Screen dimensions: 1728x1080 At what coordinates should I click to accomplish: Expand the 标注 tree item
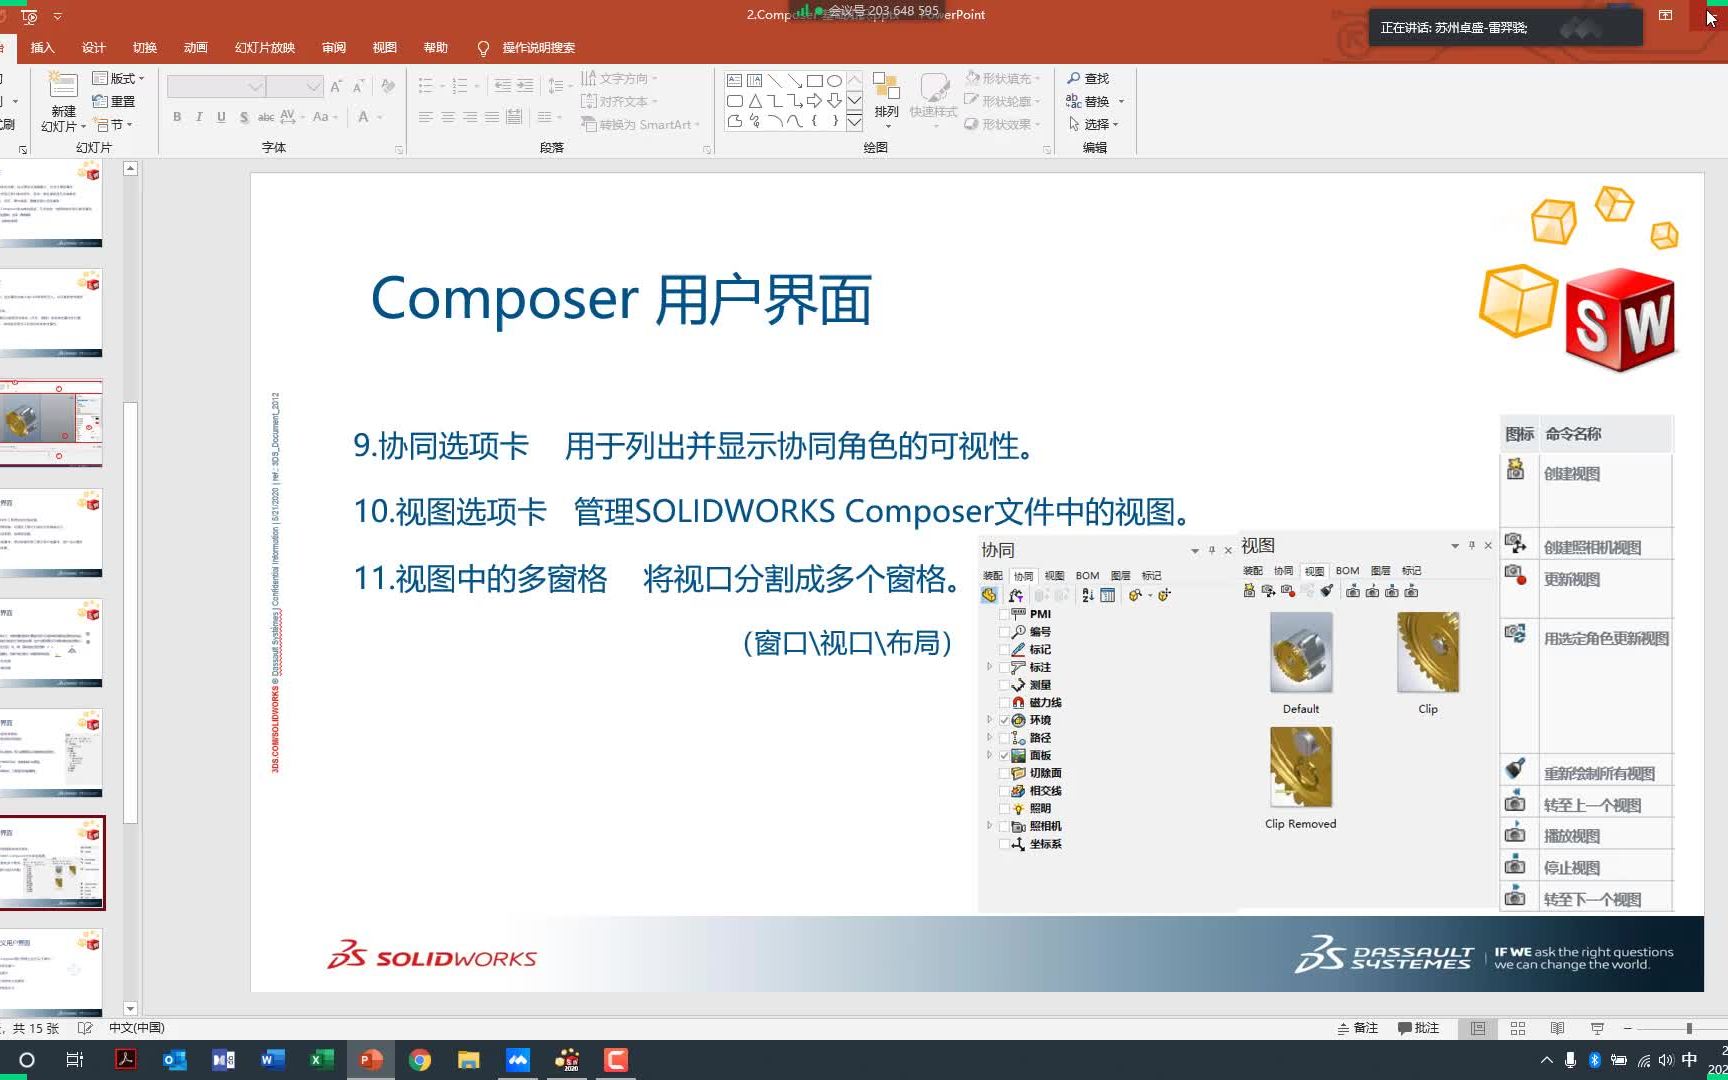click(x=990, y=667)
